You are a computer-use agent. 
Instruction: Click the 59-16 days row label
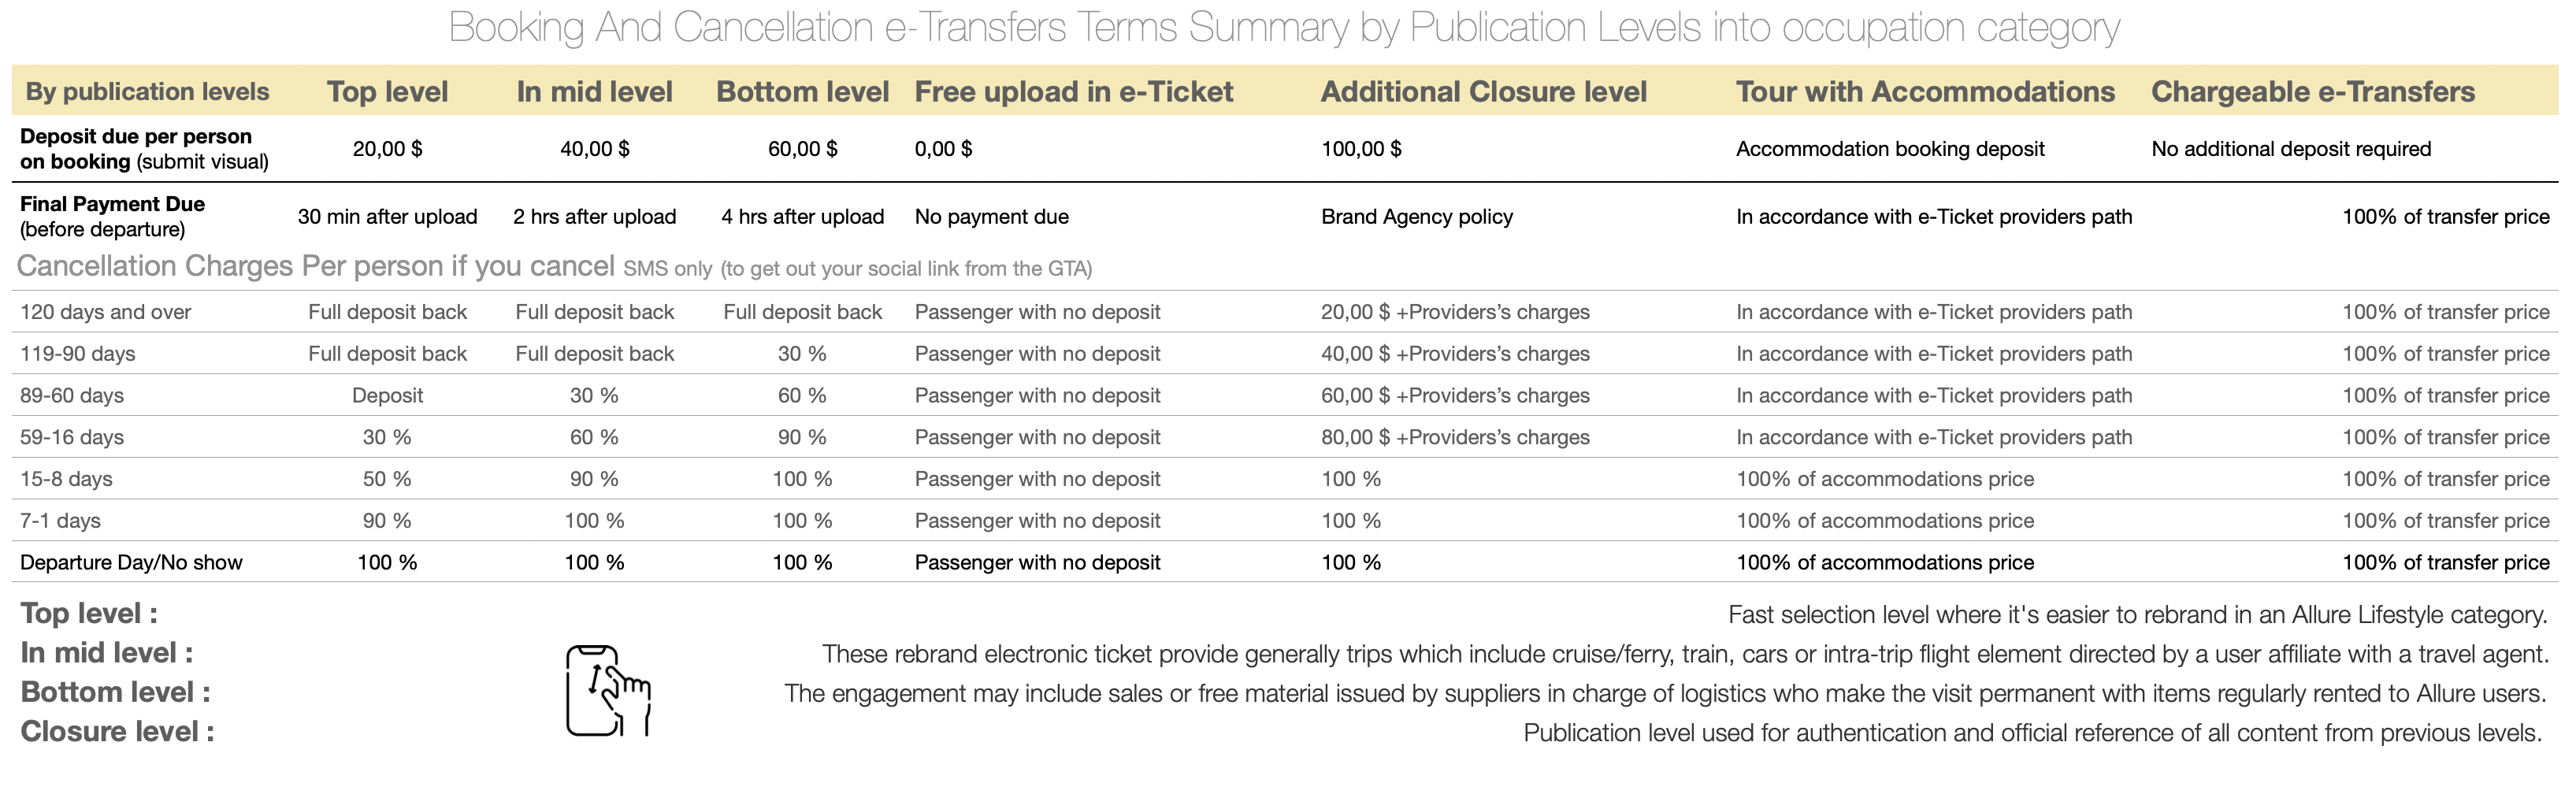72,437
